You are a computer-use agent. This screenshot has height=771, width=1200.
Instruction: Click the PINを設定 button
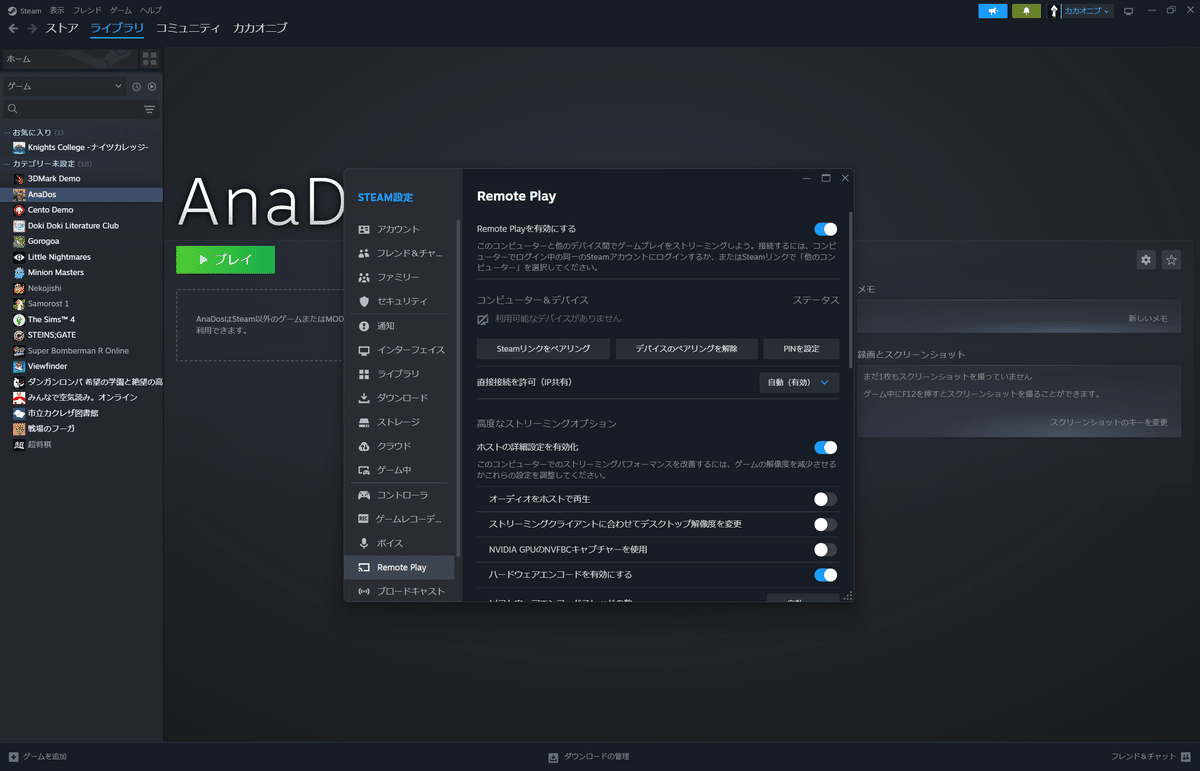coord(802,348)
